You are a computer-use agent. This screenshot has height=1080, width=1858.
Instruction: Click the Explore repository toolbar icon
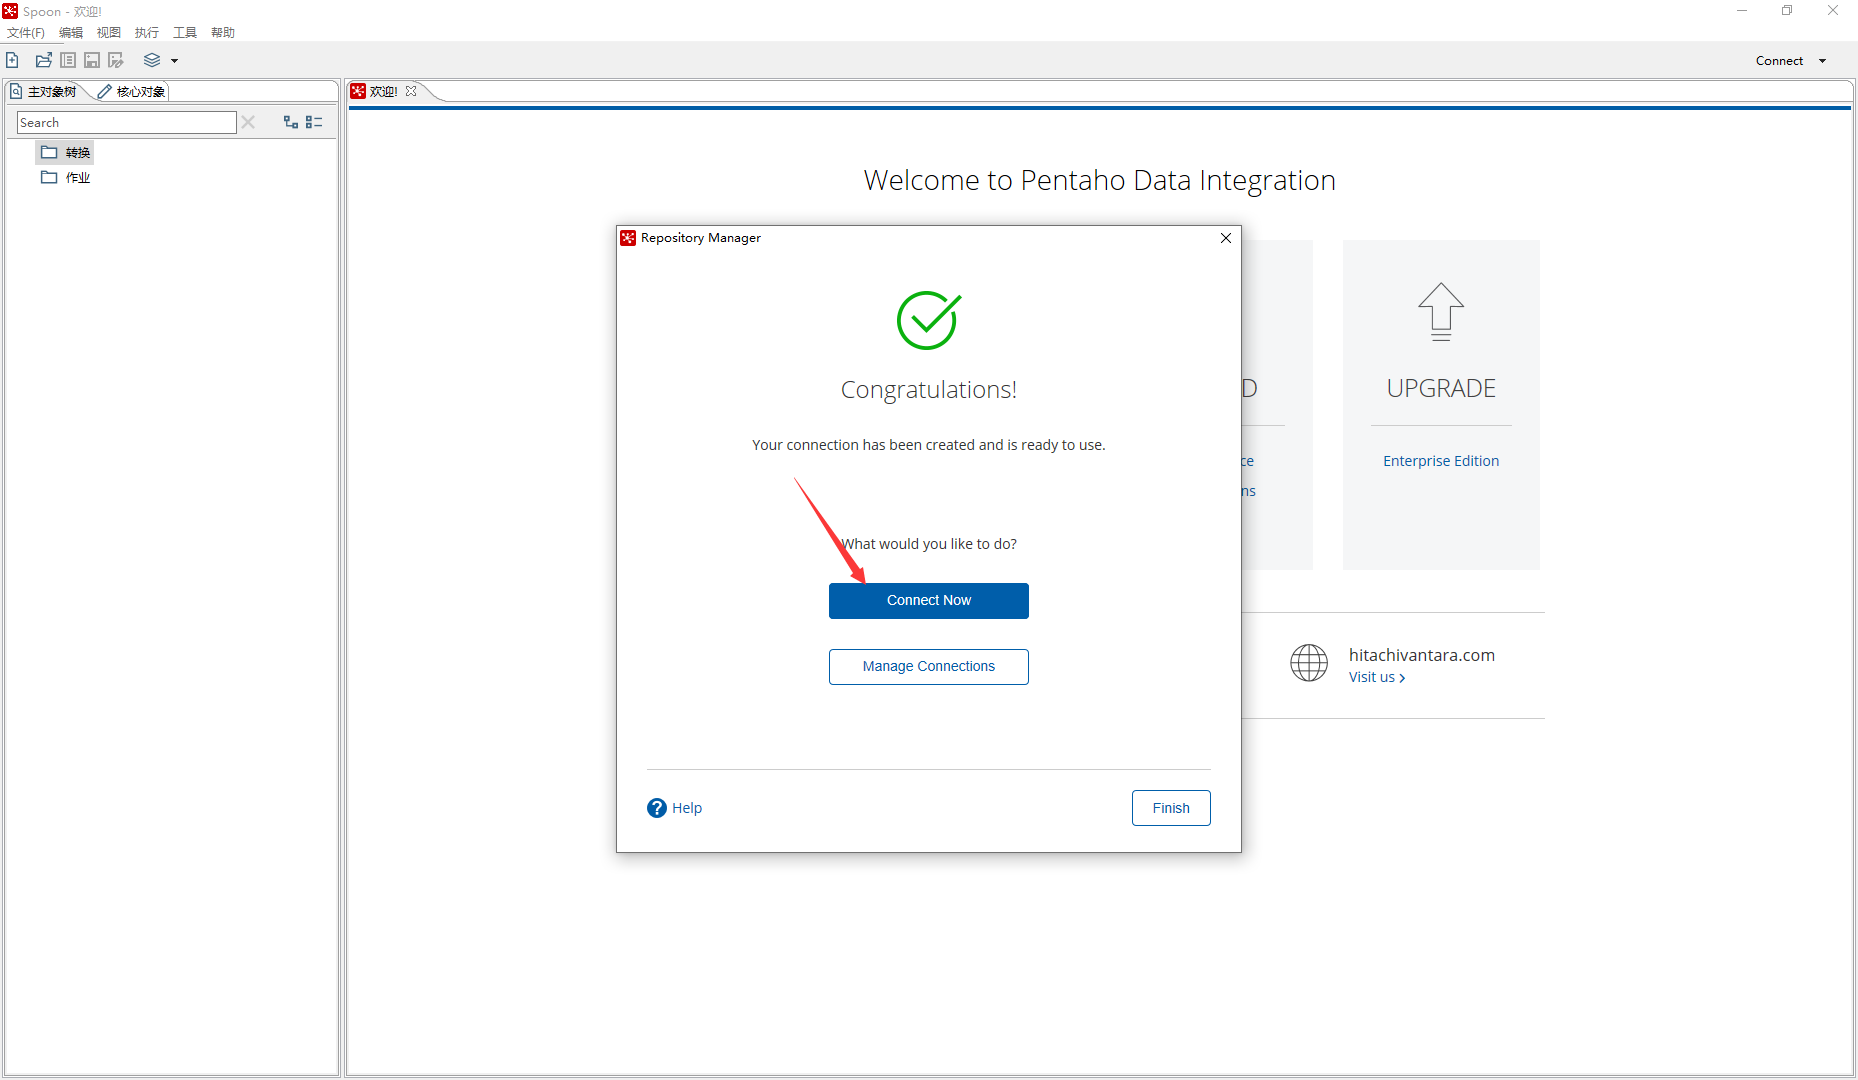click(x=68, y=60)
